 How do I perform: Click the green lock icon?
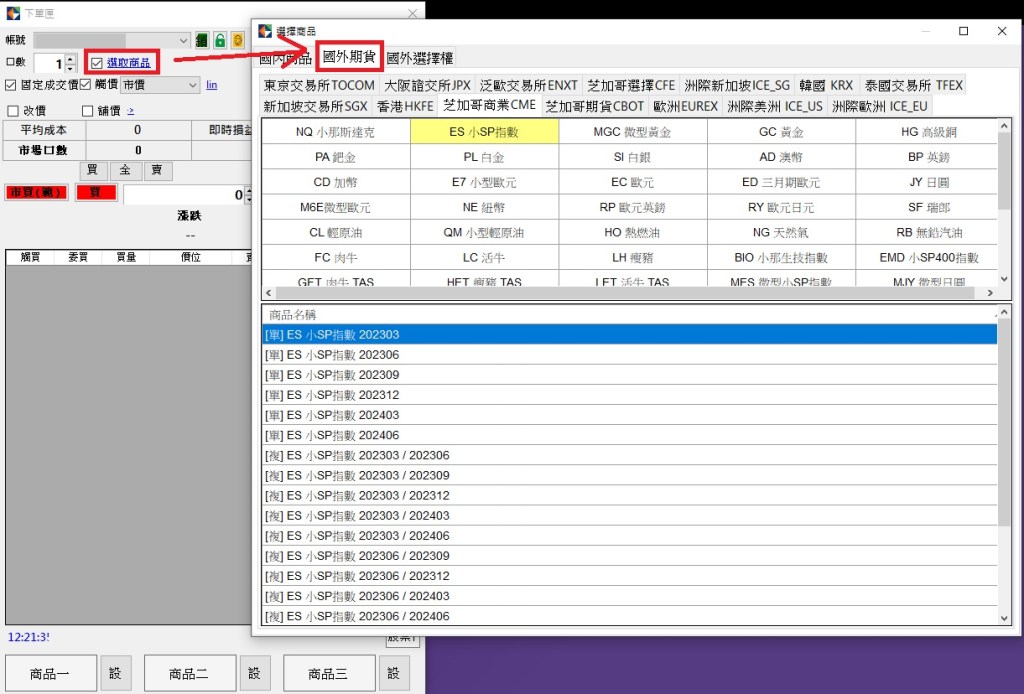(x=220, y=40)
